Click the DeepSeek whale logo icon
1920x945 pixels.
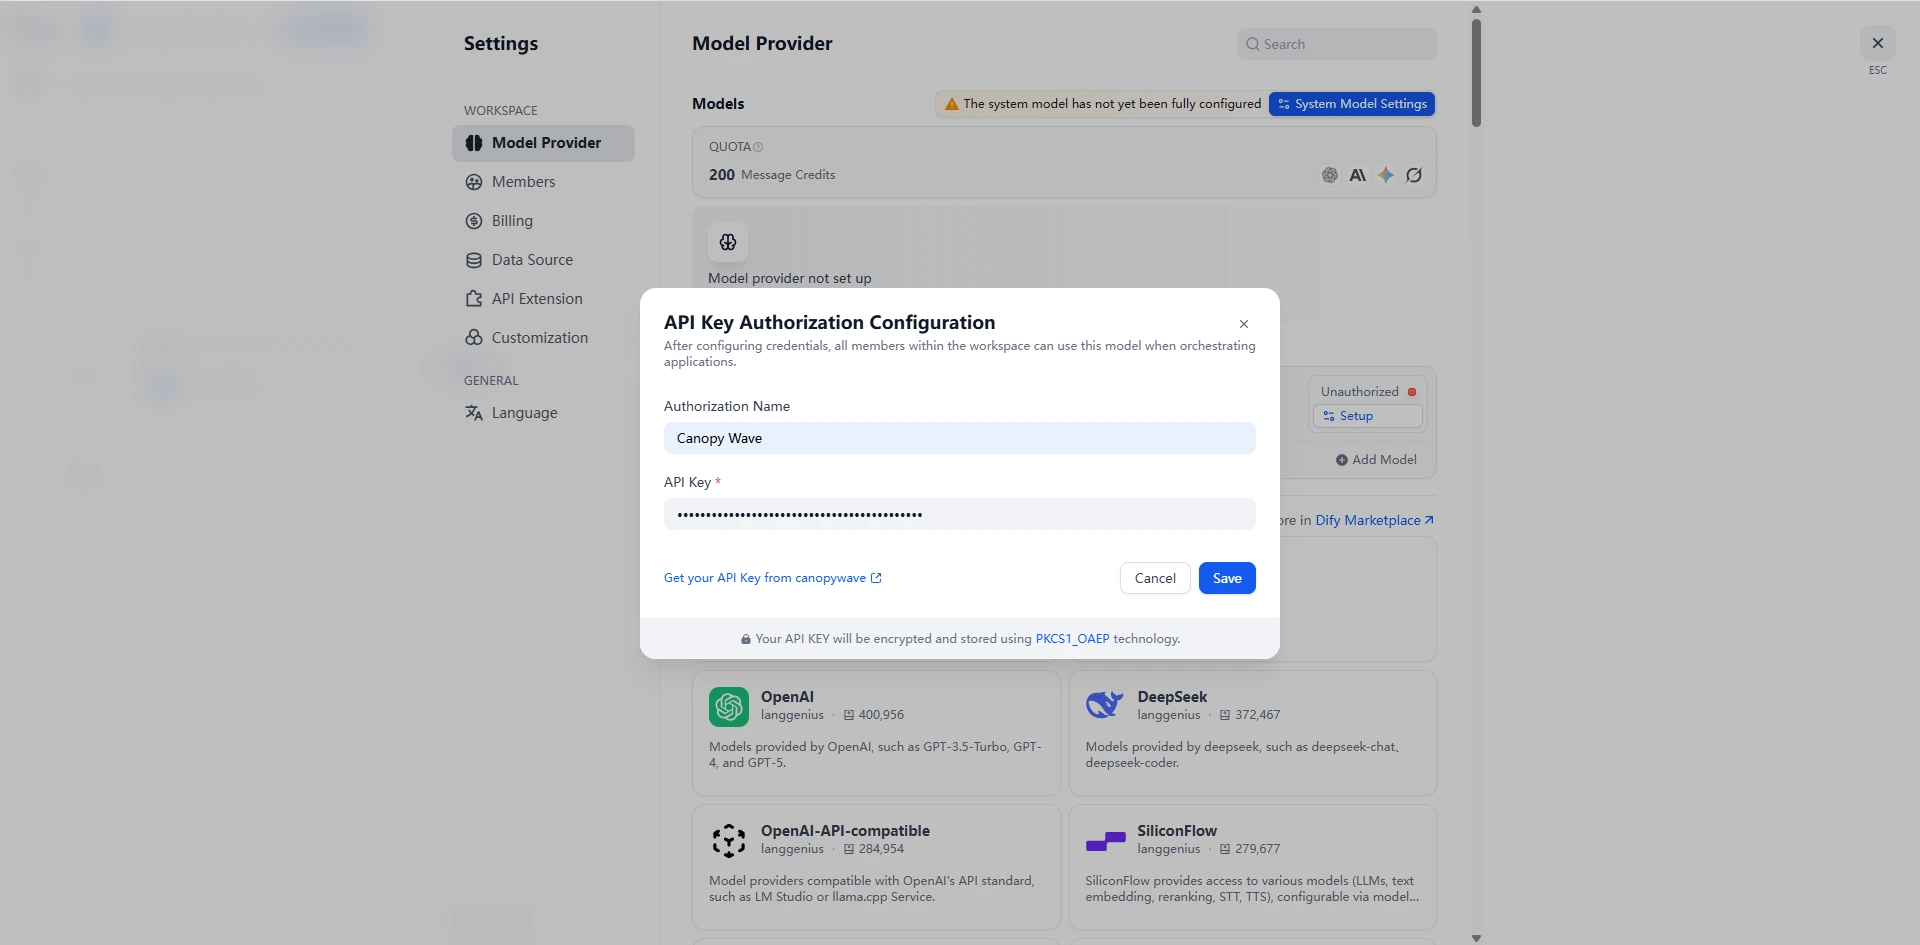[x=1104, y=706]
